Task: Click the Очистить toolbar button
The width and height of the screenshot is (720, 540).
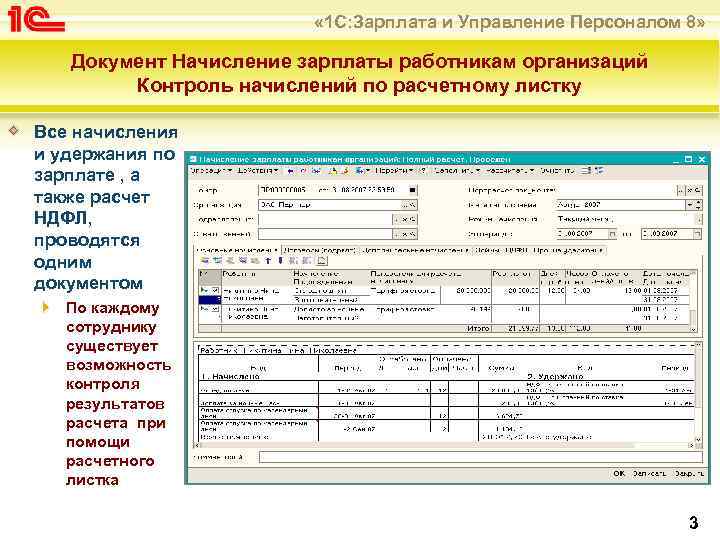Action: (557, 171)
